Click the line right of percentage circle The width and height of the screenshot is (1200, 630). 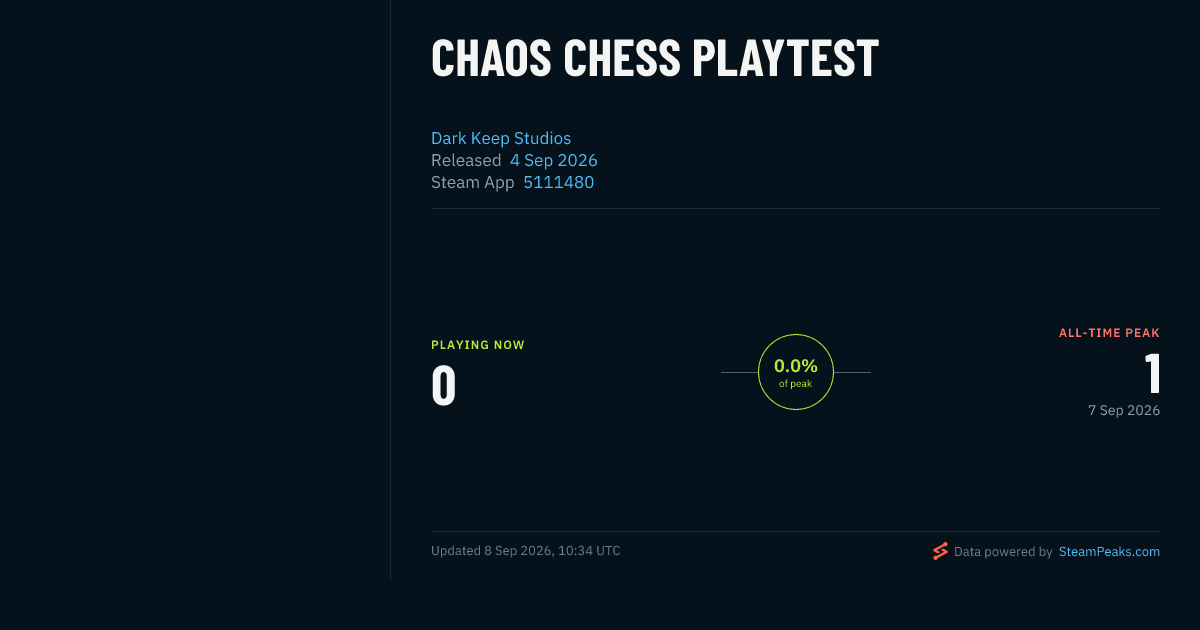852,372
